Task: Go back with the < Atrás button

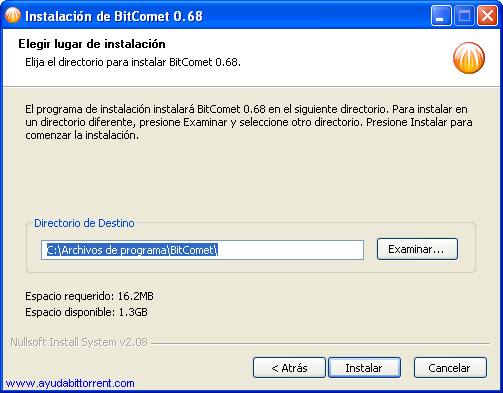Action: click(289, 368)
